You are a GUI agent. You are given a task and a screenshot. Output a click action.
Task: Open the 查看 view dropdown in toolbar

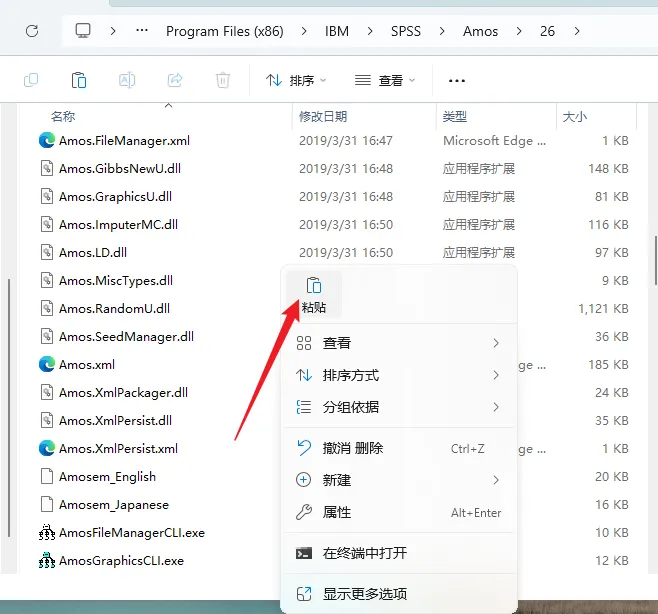(x=385, y=80)
